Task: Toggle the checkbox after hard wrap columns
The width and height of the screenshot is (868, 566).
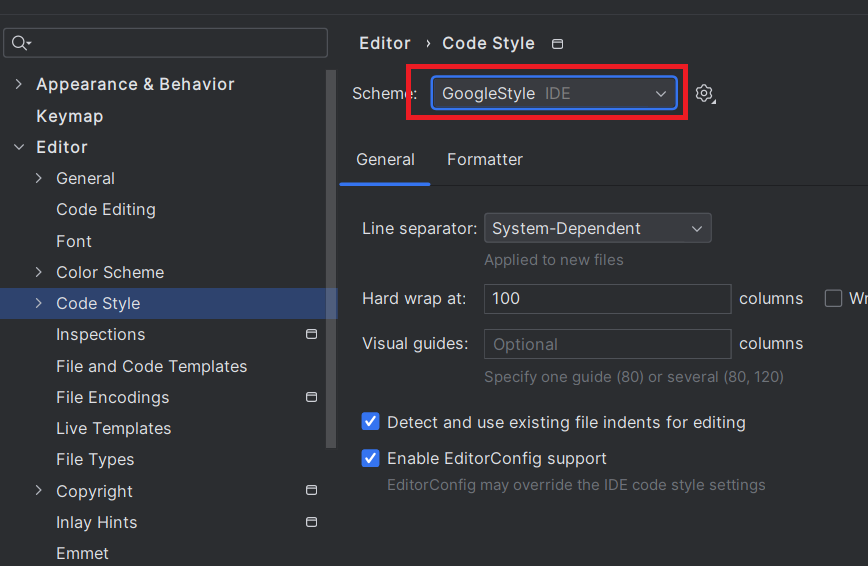Action: point(833,298)
